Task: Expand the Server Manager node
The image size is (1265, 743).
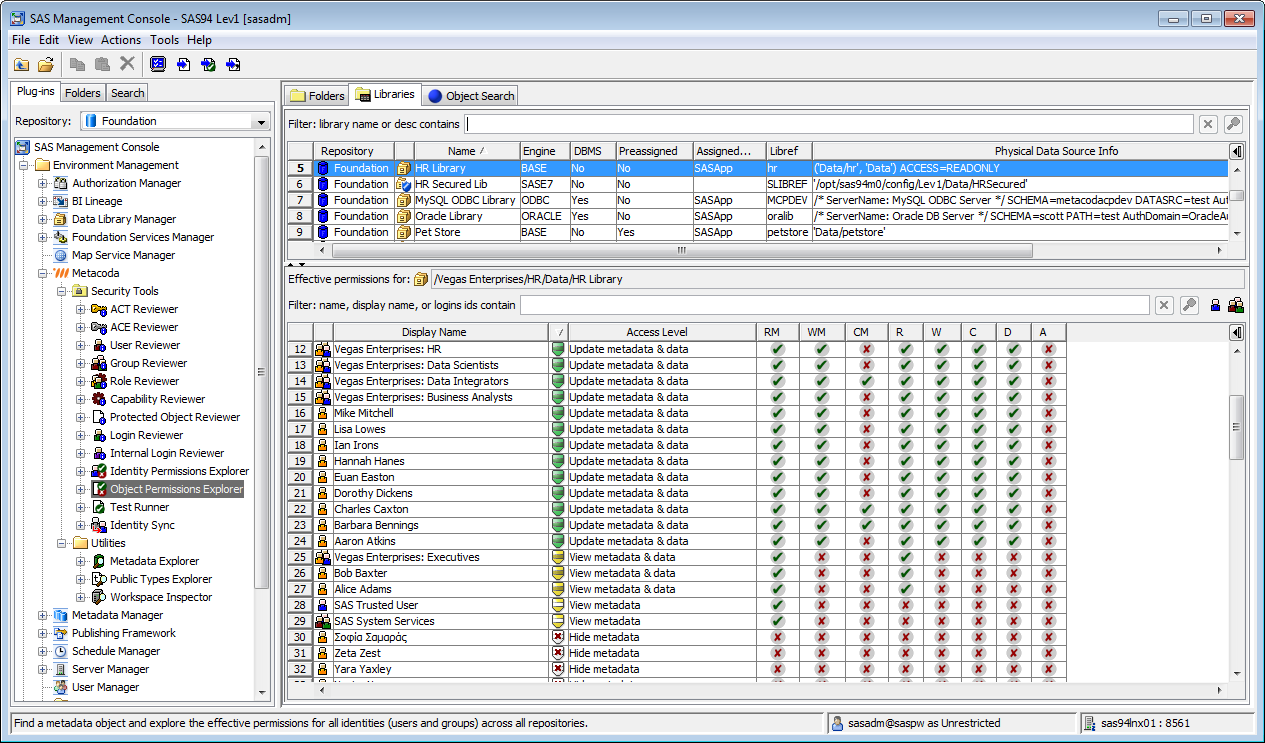Action: (x=43, y=669)
